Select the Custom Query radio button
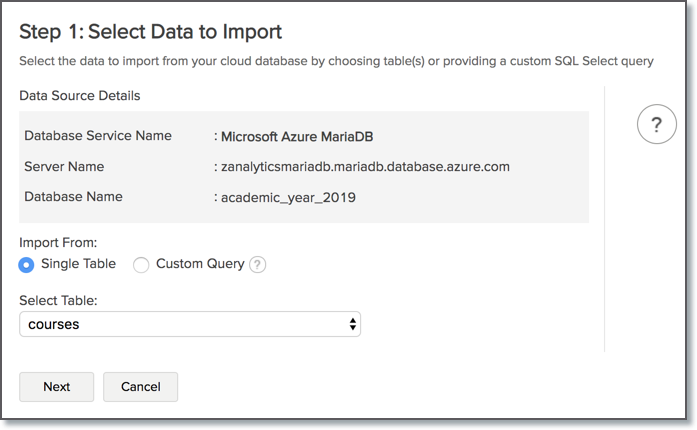Viewport: 697px width, 430px height. 141,265
